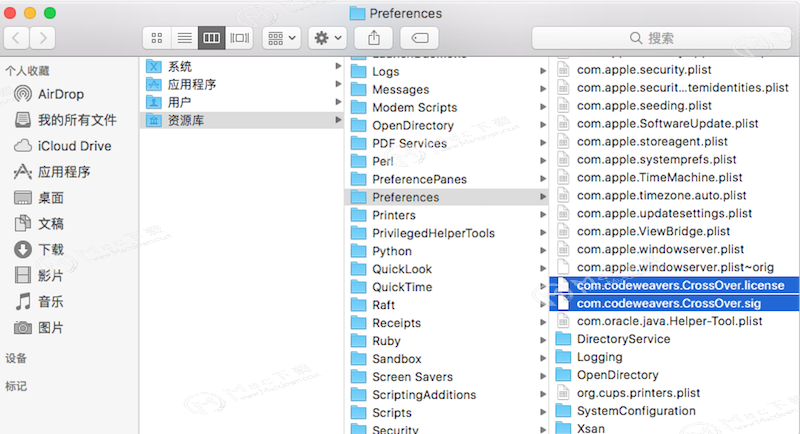Open 影片 in sidebar
Screen dimensions: 800x434
38,275
